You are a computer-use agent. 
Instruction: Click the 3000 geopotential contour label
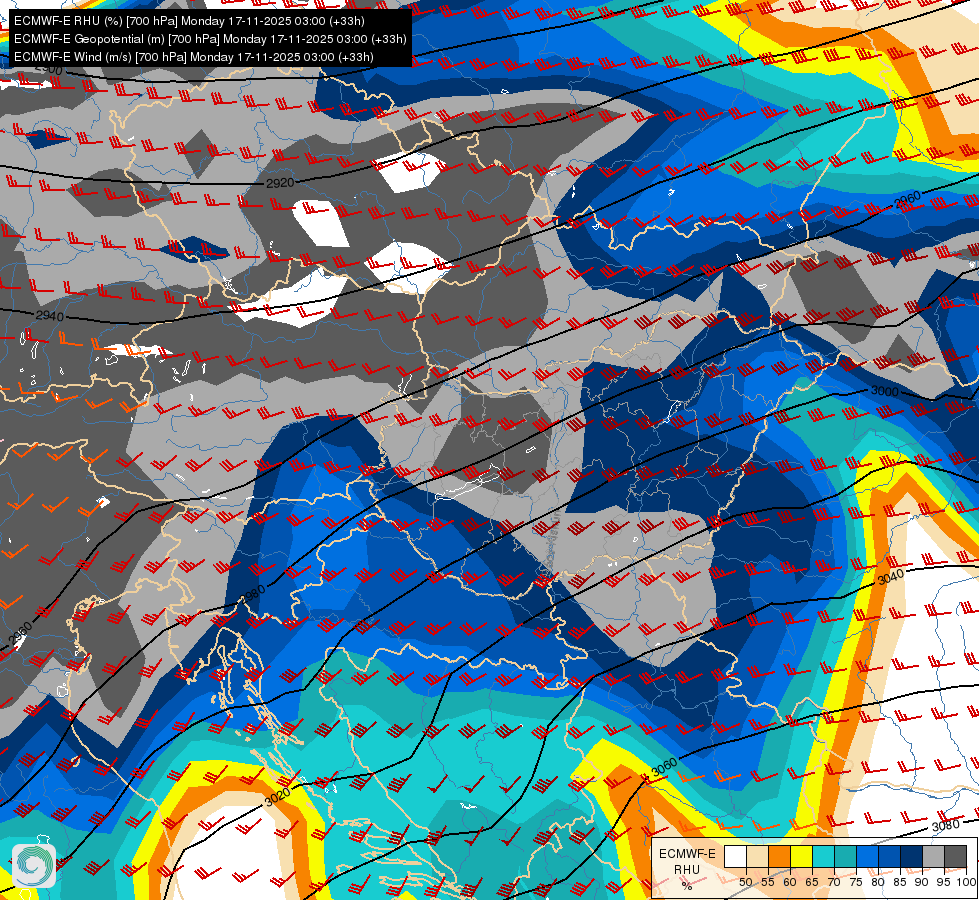coord(885,392)
